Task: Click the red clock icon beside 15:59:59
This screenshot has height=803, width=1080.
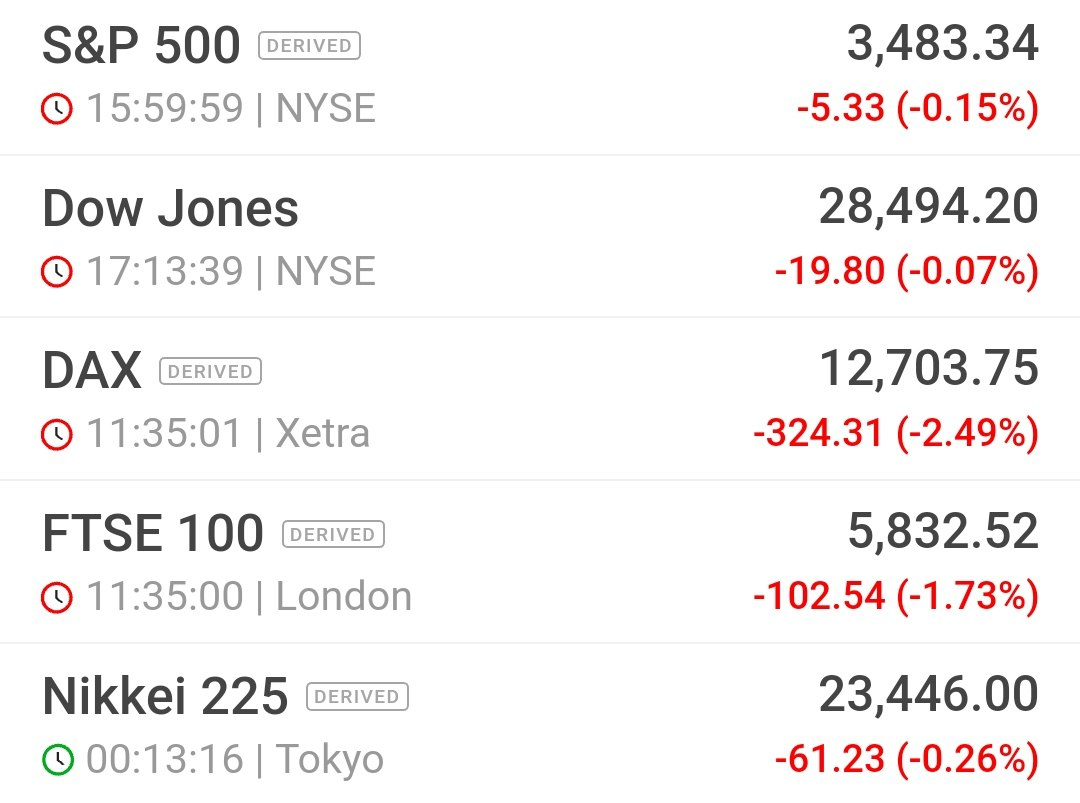Action: [x=57, y=109]
